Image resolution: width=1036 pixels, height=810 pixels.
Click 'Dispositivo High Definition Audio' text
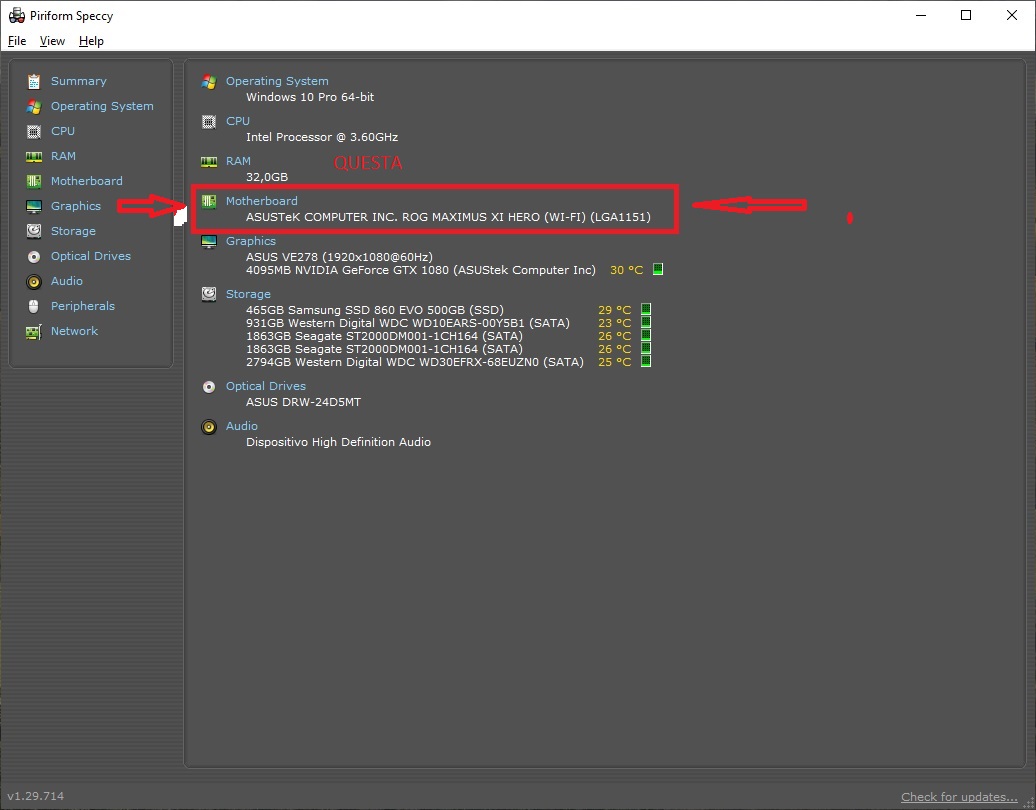(338, 442)
